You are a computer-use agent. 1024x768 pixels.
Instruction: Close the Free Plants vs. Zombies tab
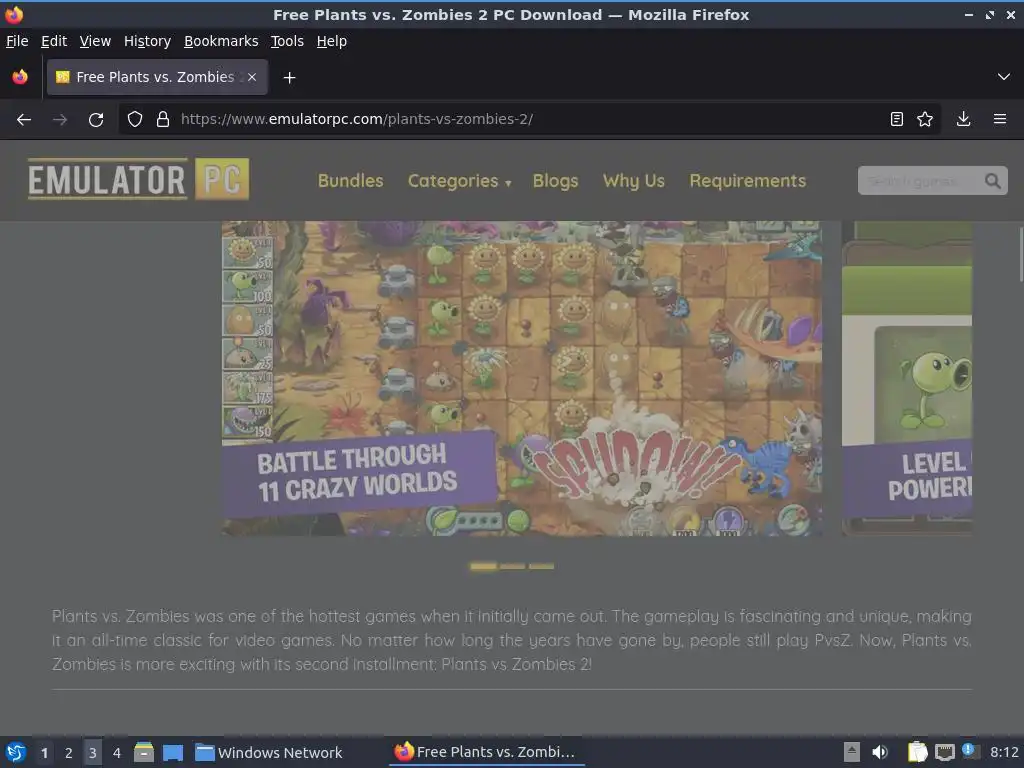[252, 77]
